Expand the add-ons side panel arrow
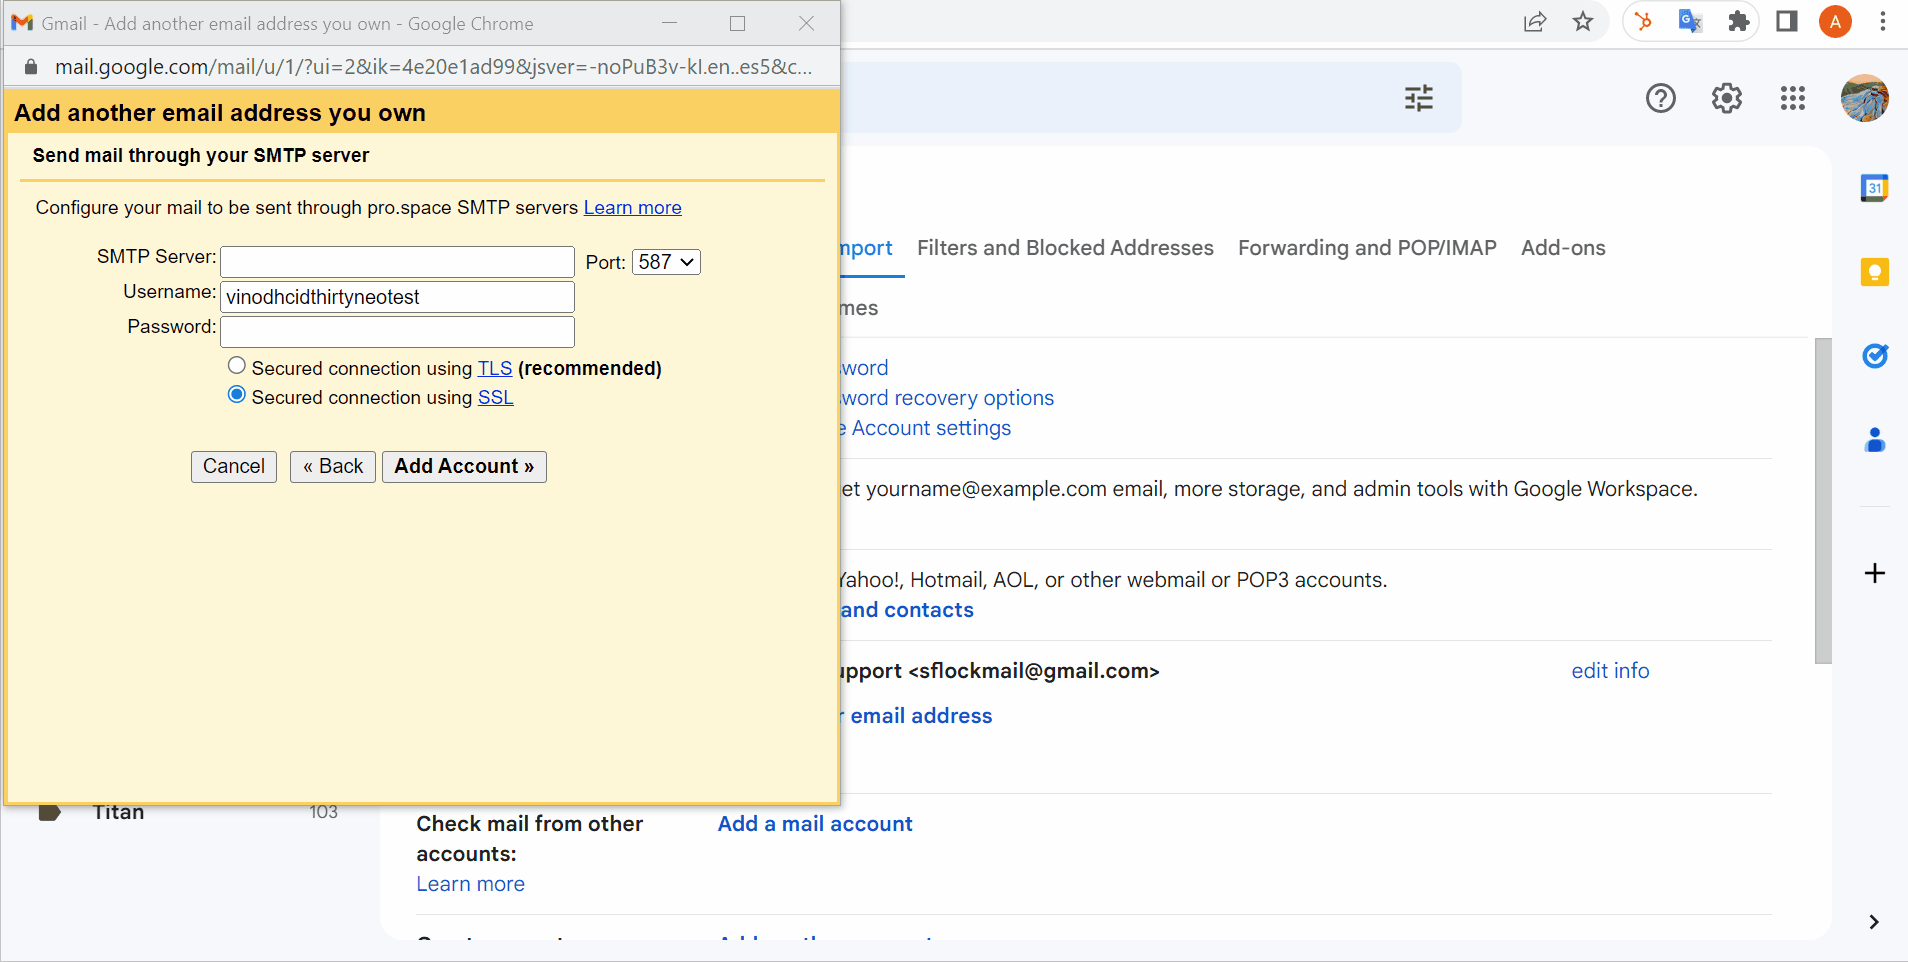1908x962 pixels. pyautogui.click(x=1874, y=922)
